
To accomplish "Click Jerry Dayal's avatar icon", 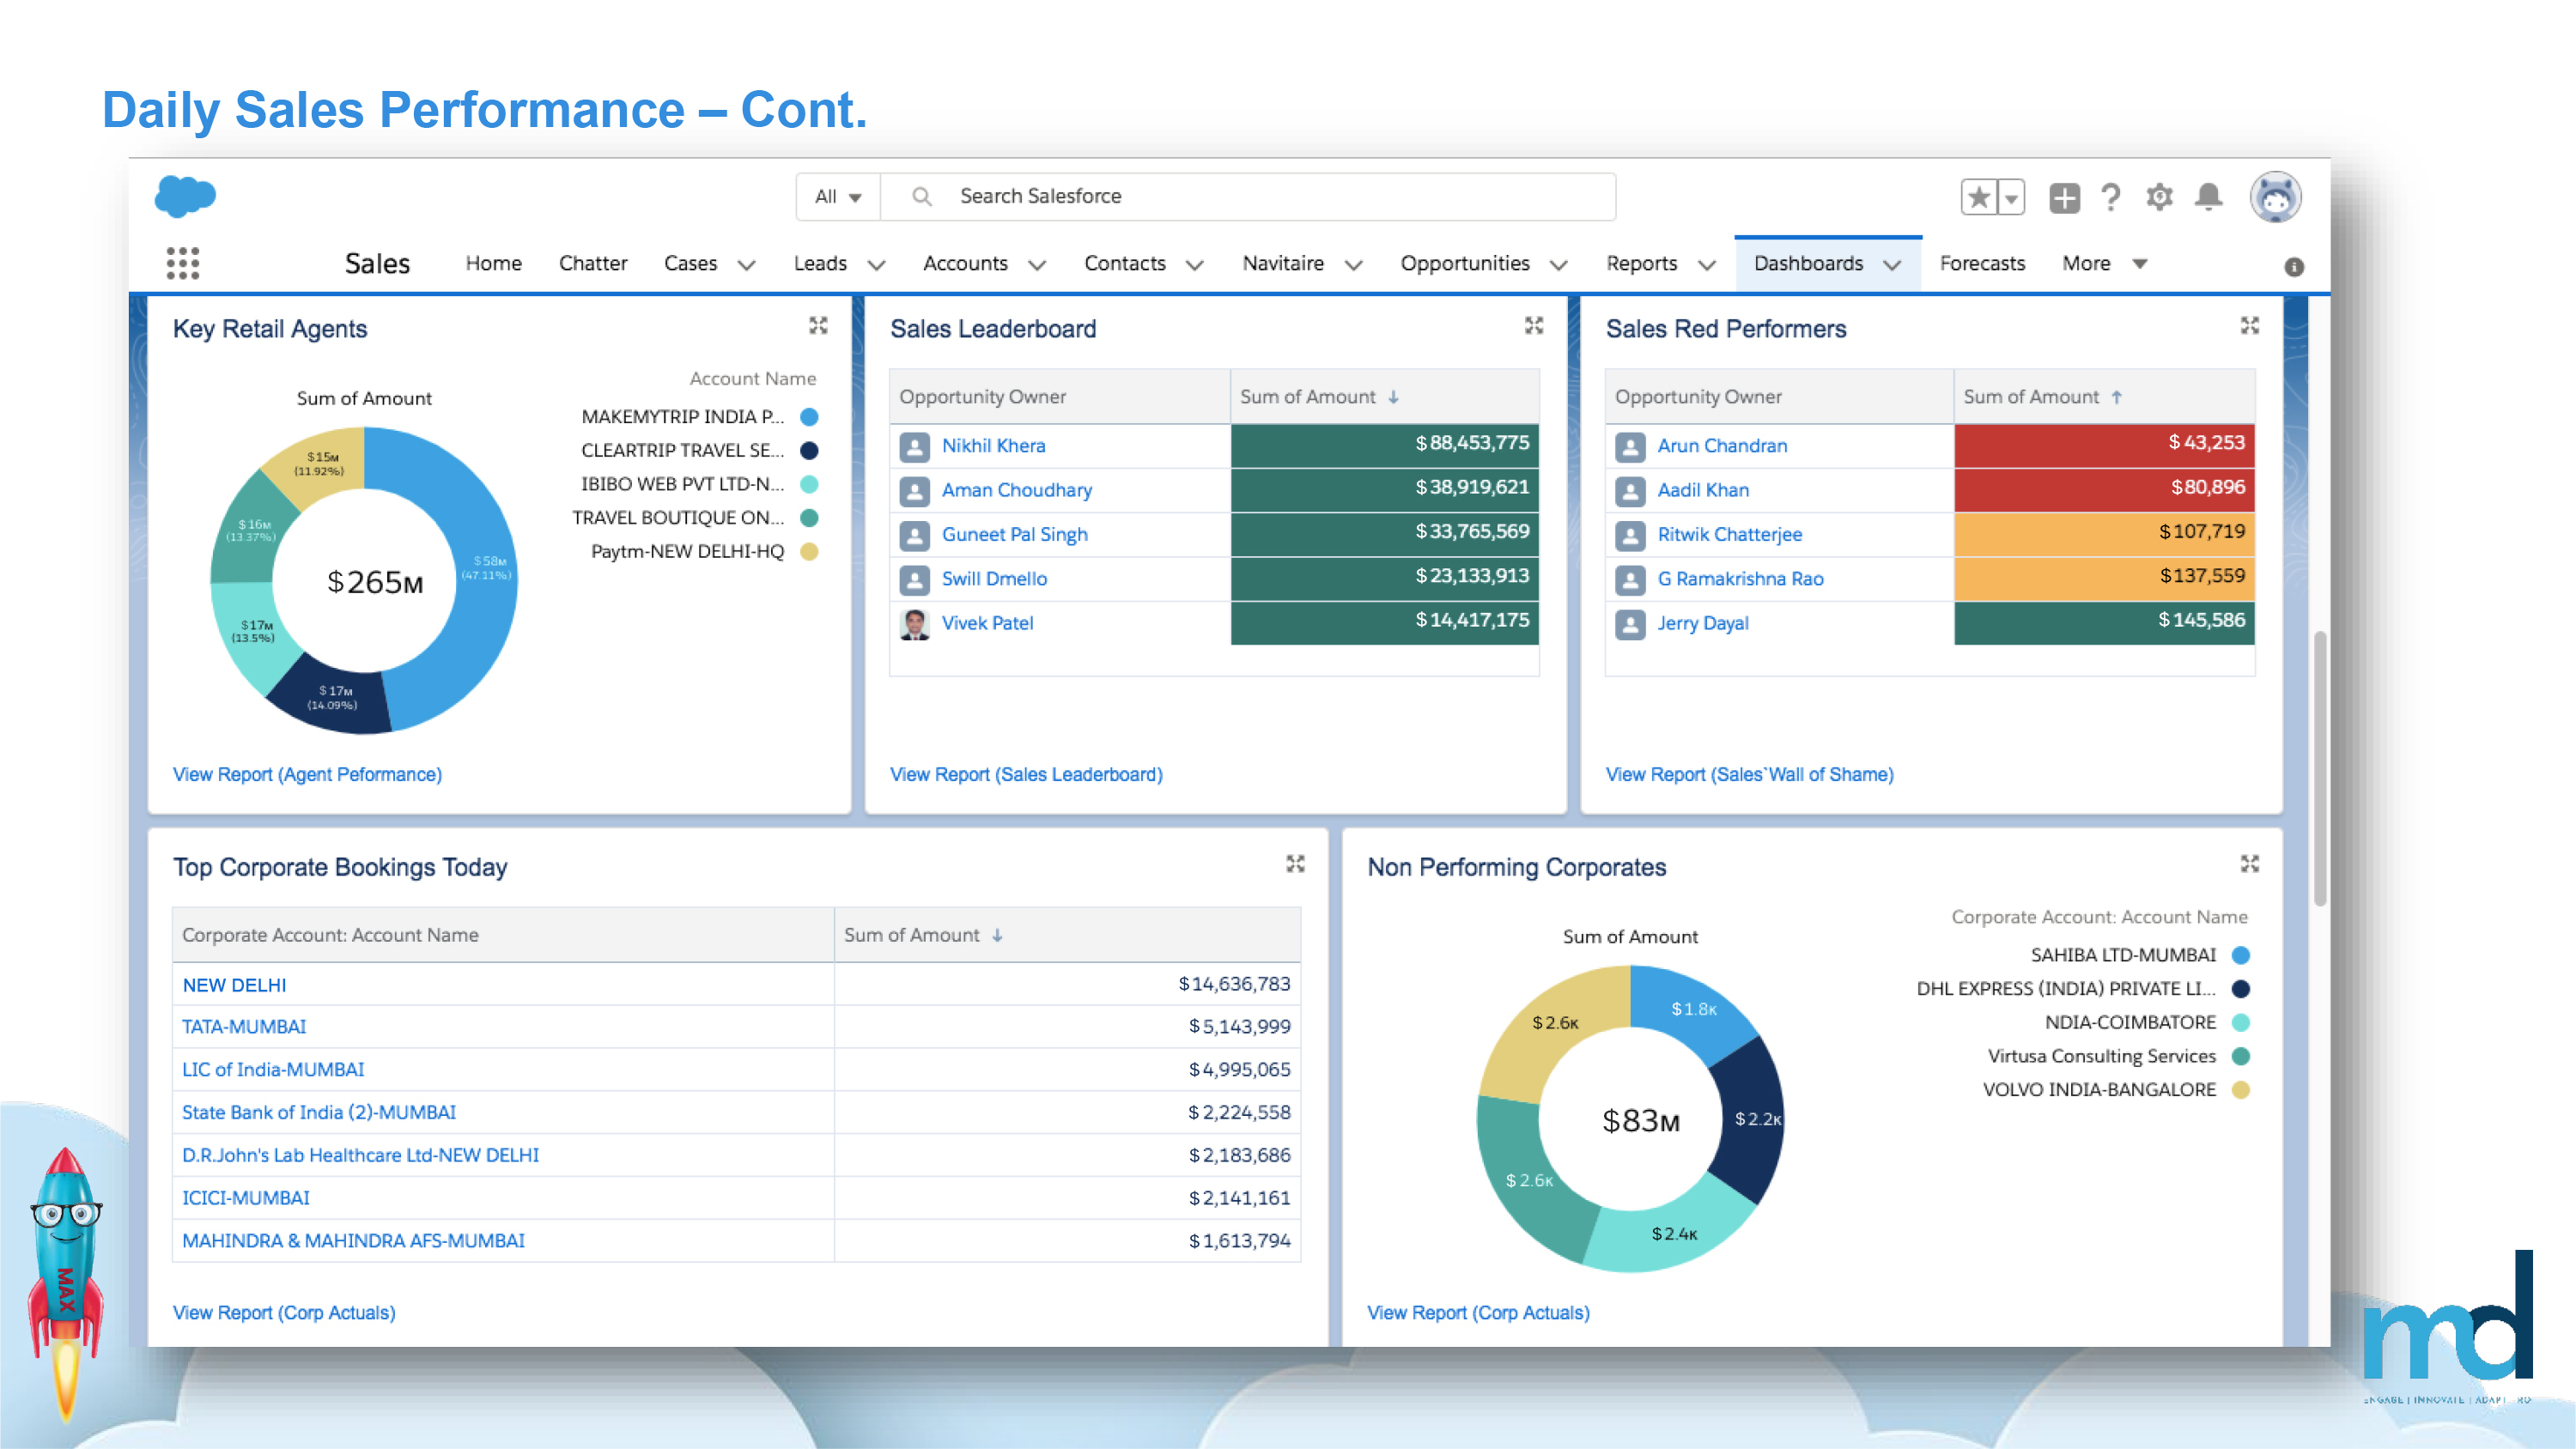I will pyautogui.click(x=1630, y=624).
